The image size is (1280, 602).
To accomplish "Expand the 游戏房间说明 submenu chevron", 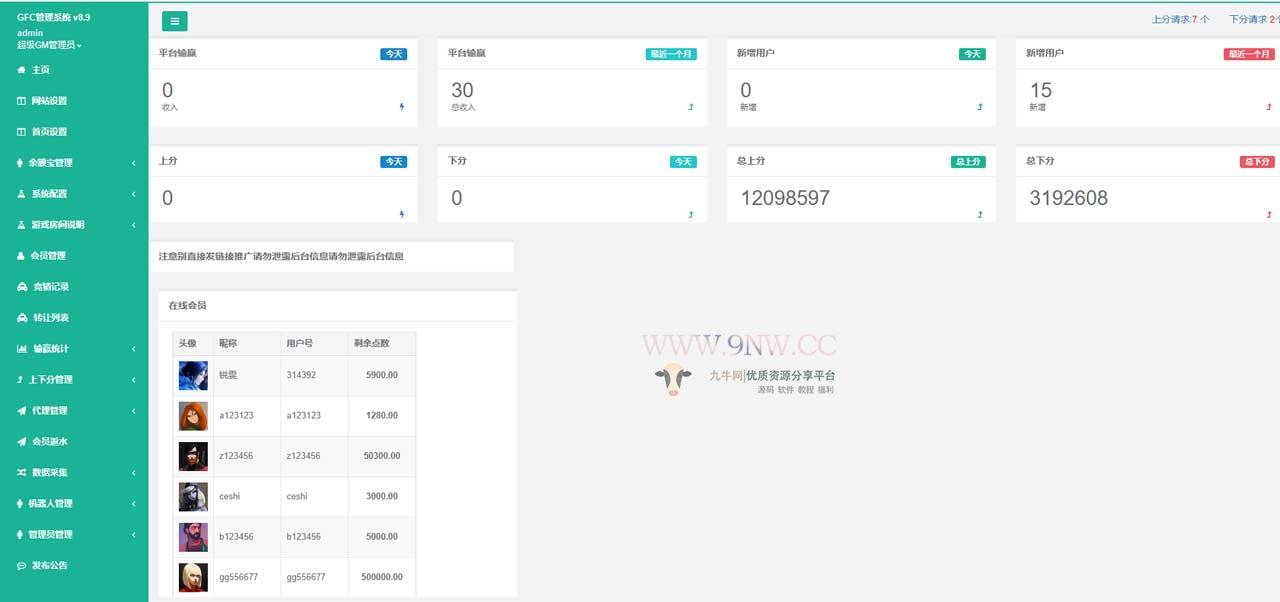I will [134, 225].
